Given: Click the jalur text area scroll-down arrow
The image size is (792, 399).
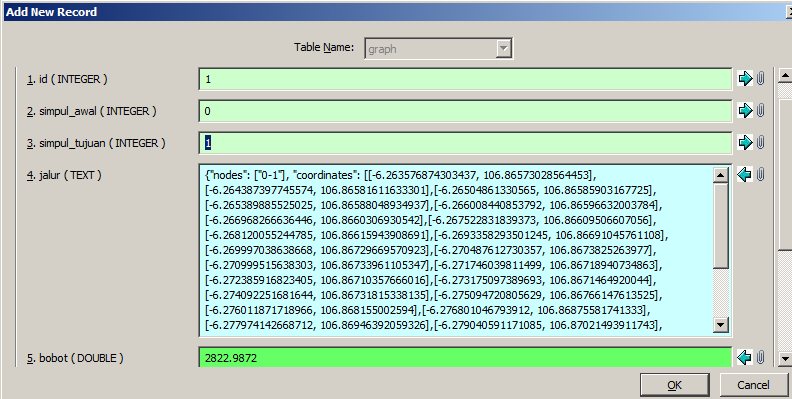Looking at the screenshot, I should [721, 325].
